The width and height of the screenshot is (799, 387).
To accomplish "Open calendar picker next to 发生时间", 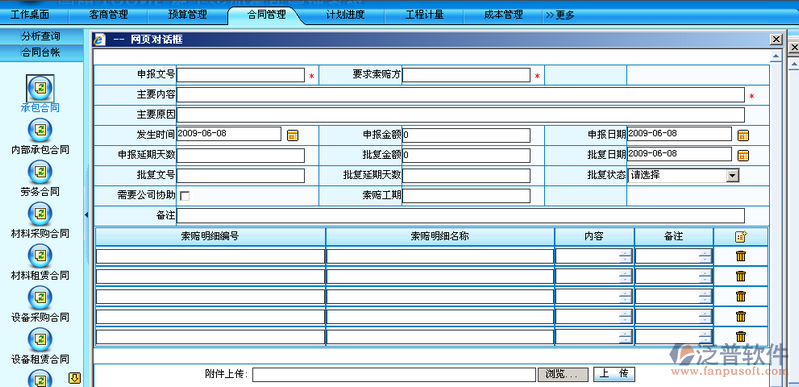I will pos(292,135).
